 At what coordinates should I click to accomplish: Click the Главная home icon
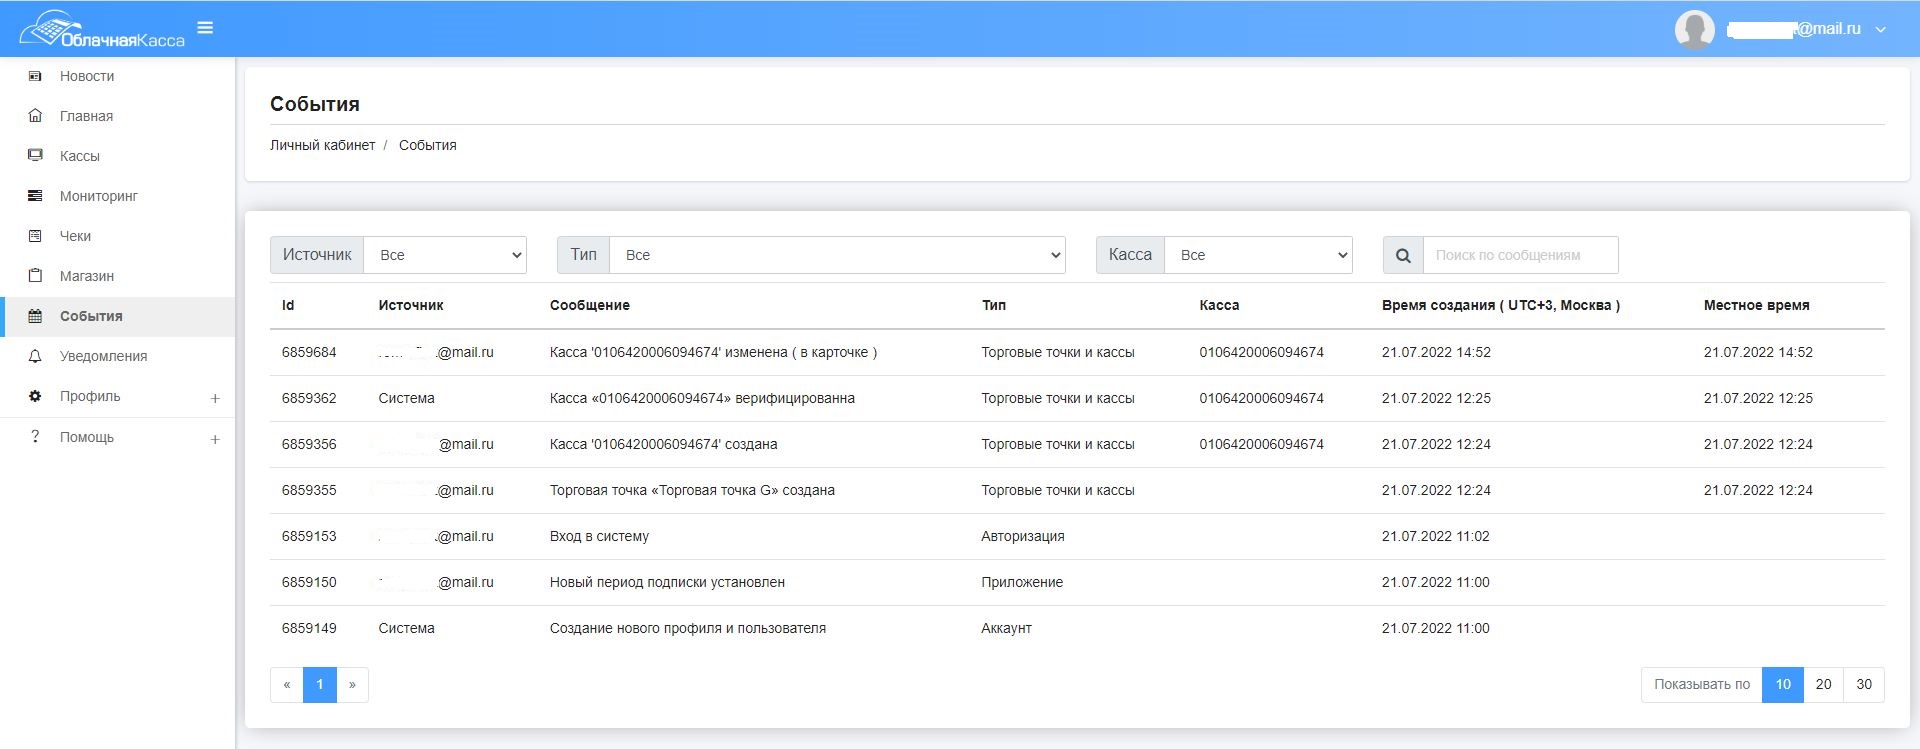(35, 116)
